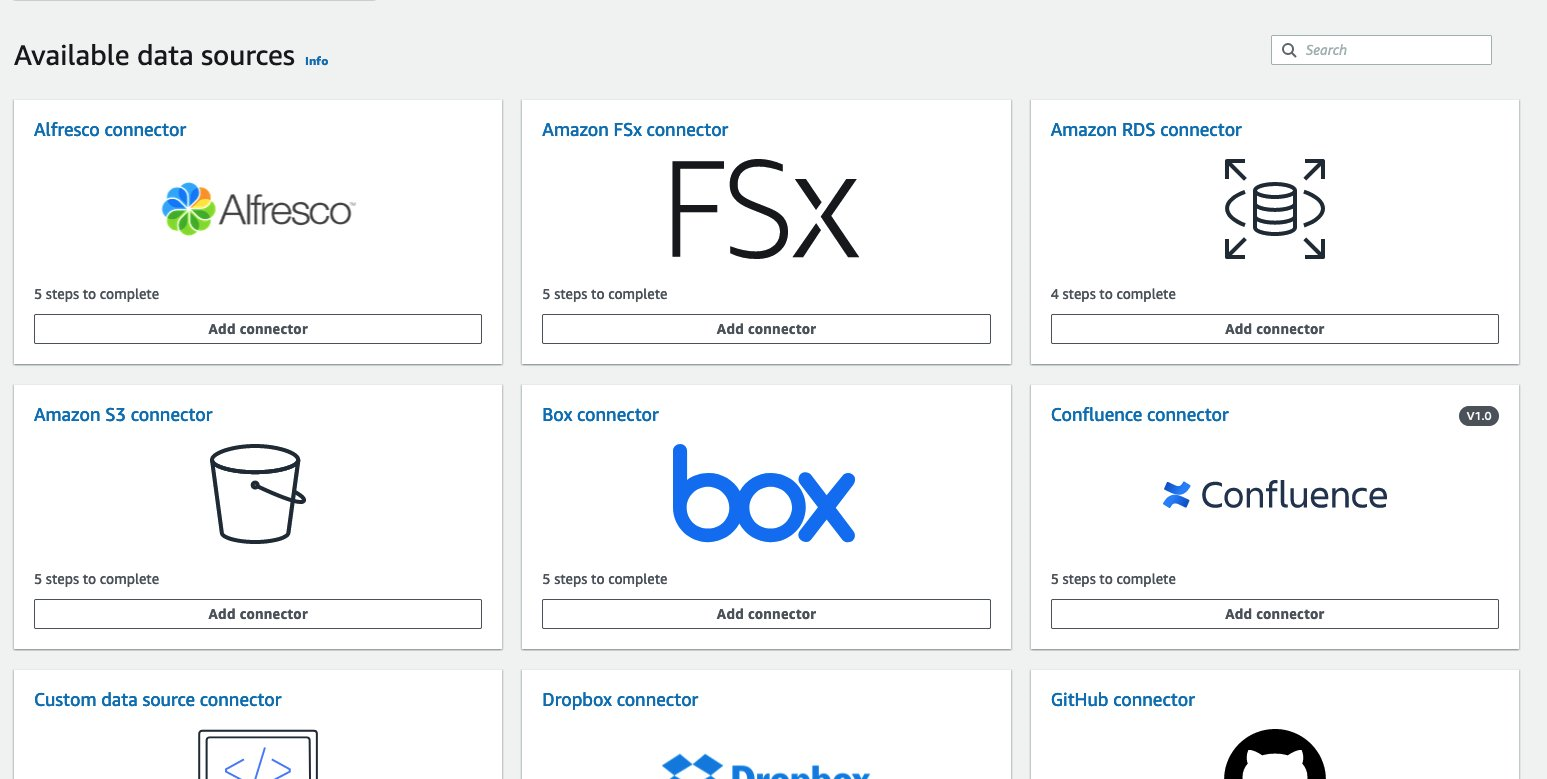Image resolution: width=1547 pixels, height=779 pixels.
Task: Click "5 steps to complete" on Alfresco card
Action: [x=96, y=294]
